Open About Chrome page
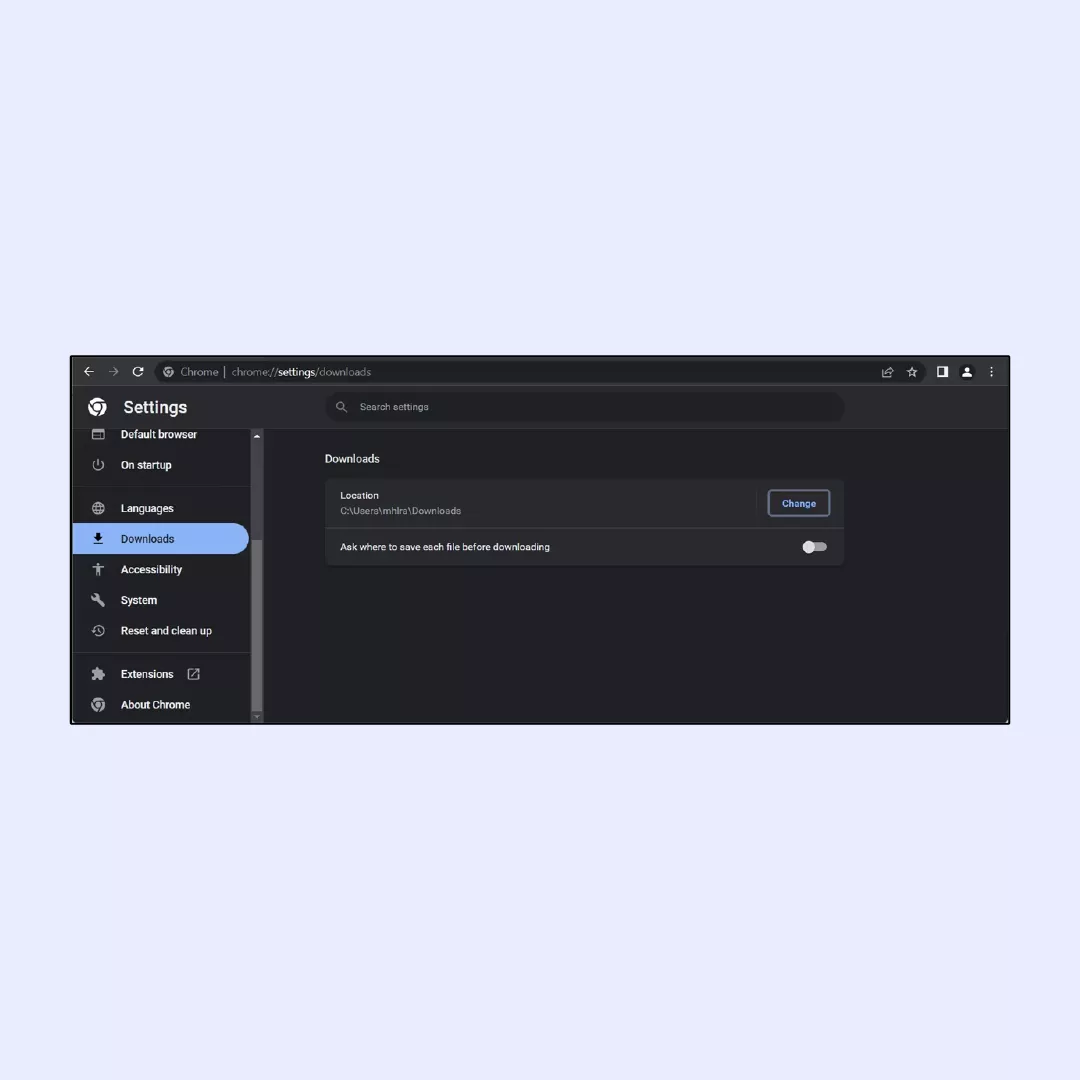 162,705
